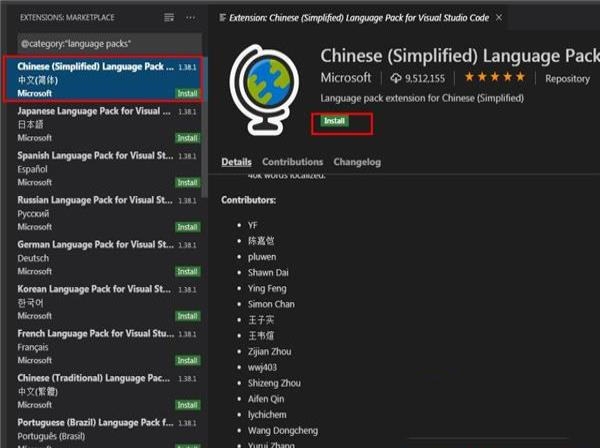
Task: Switch to the Changelog tab
Action: 358,162
